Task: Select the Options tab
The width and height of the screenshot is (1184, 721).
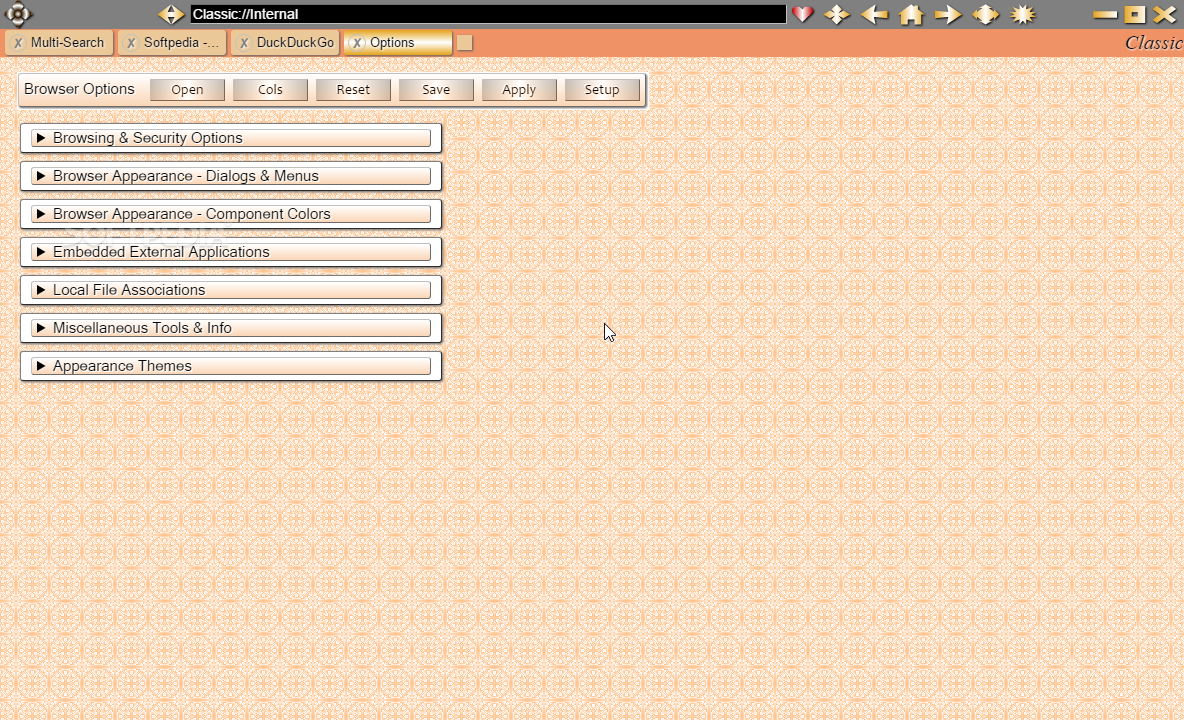Action: 398,43
